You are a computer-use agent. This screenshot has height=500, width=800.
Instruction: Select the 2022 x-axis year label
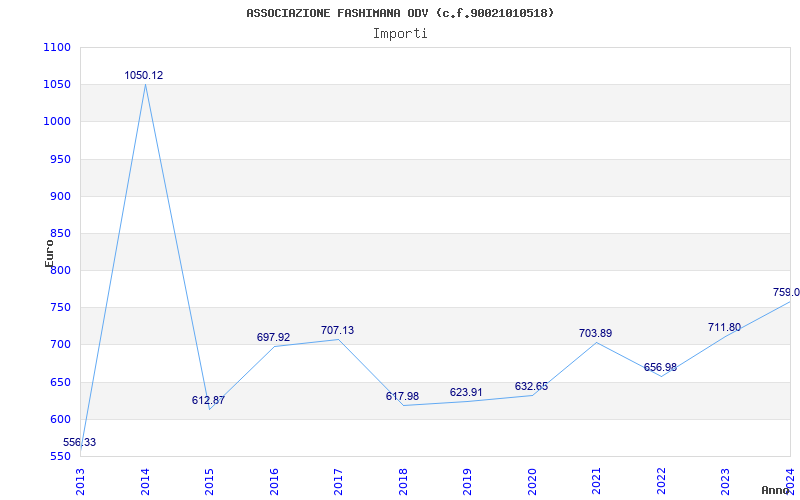(x=661, y=482)
